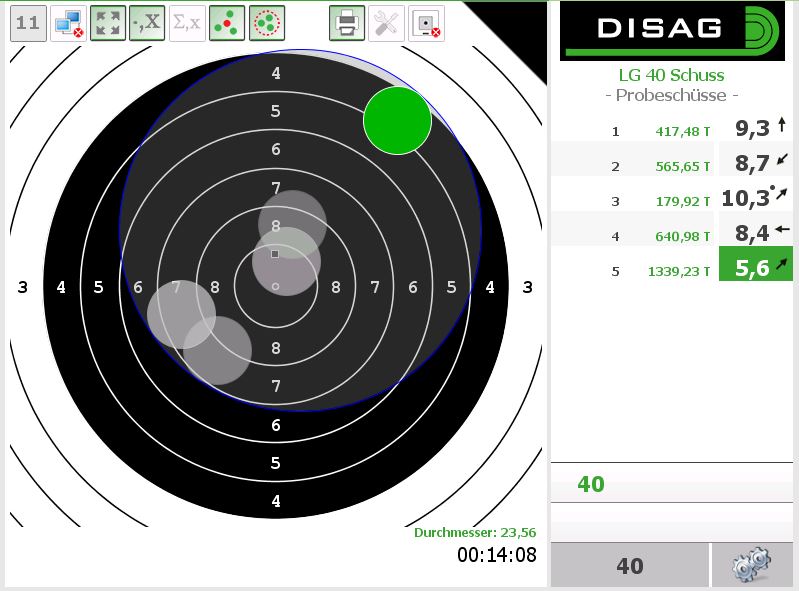The width and height of the screenshot is (799, 591).
Task: Open settings with the gears icon
Action: pyautogui.click(x=752, y=566)
